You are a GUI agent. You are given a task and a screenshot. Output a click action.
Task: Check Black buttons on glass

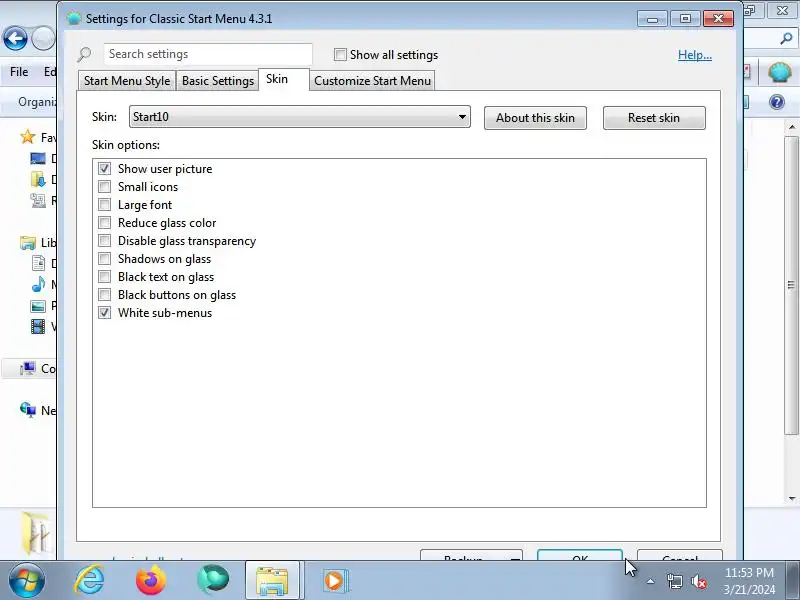[x=105, y=294]
